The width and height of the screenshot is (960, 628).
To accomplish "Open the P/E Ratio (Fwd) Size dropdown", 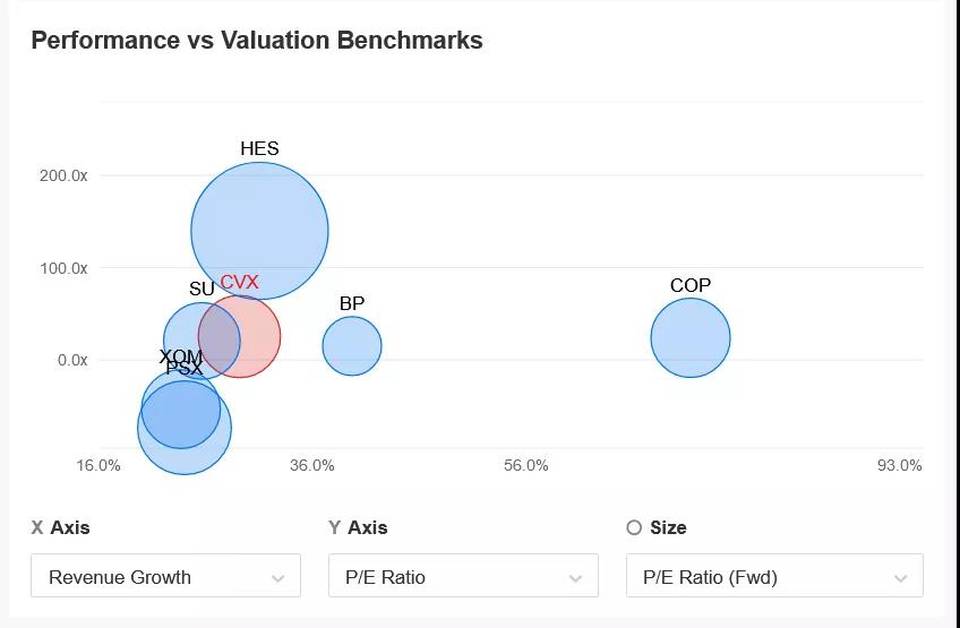I will tap(774, 575).
